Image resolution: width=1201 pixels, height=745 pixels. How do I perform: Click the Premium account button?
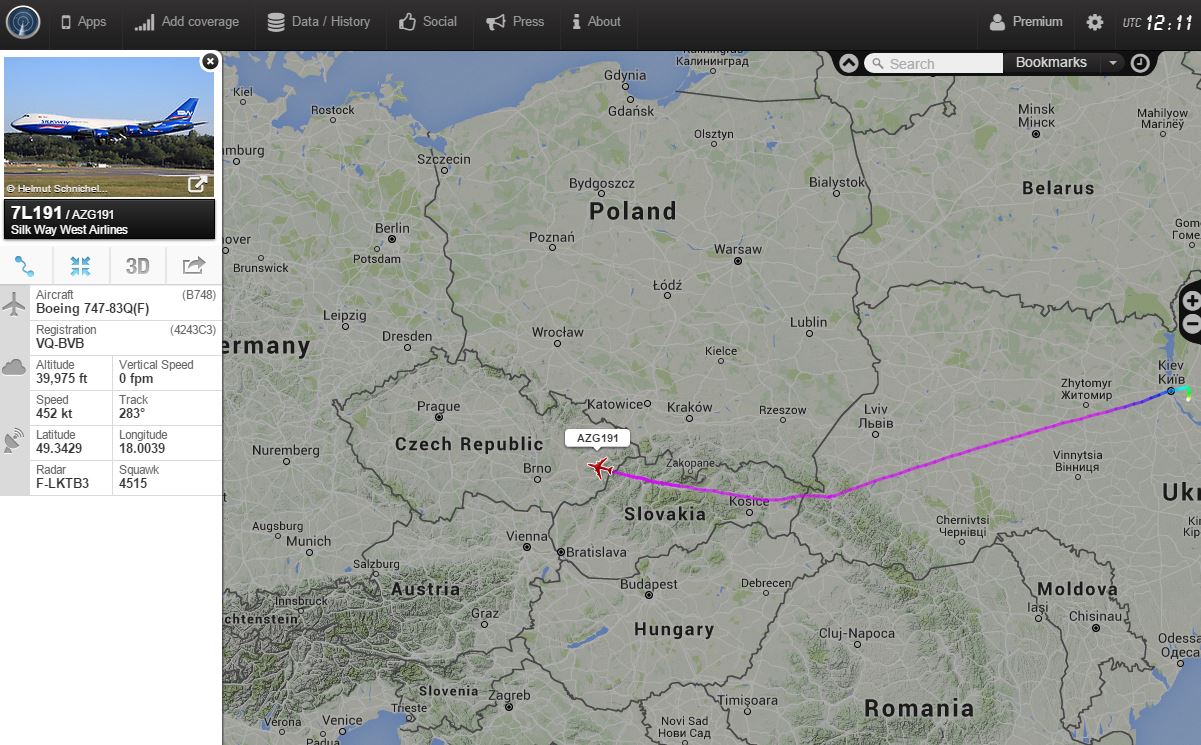coord(1026,22)
